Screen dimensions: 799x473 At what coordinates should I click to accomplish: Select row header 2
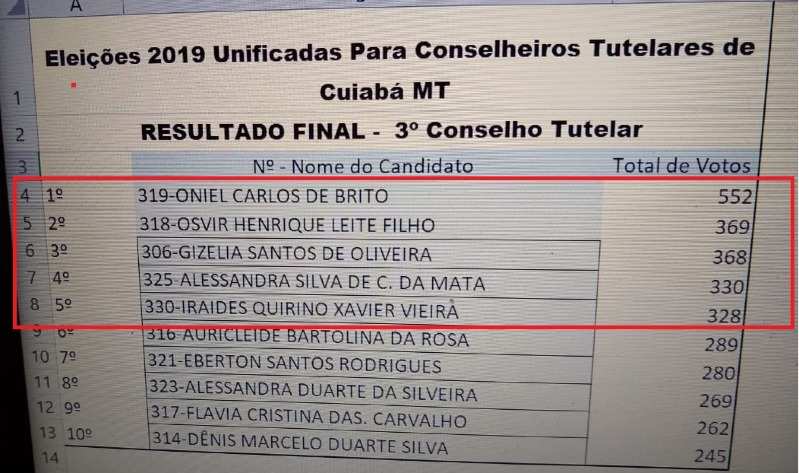pos(19,135)
